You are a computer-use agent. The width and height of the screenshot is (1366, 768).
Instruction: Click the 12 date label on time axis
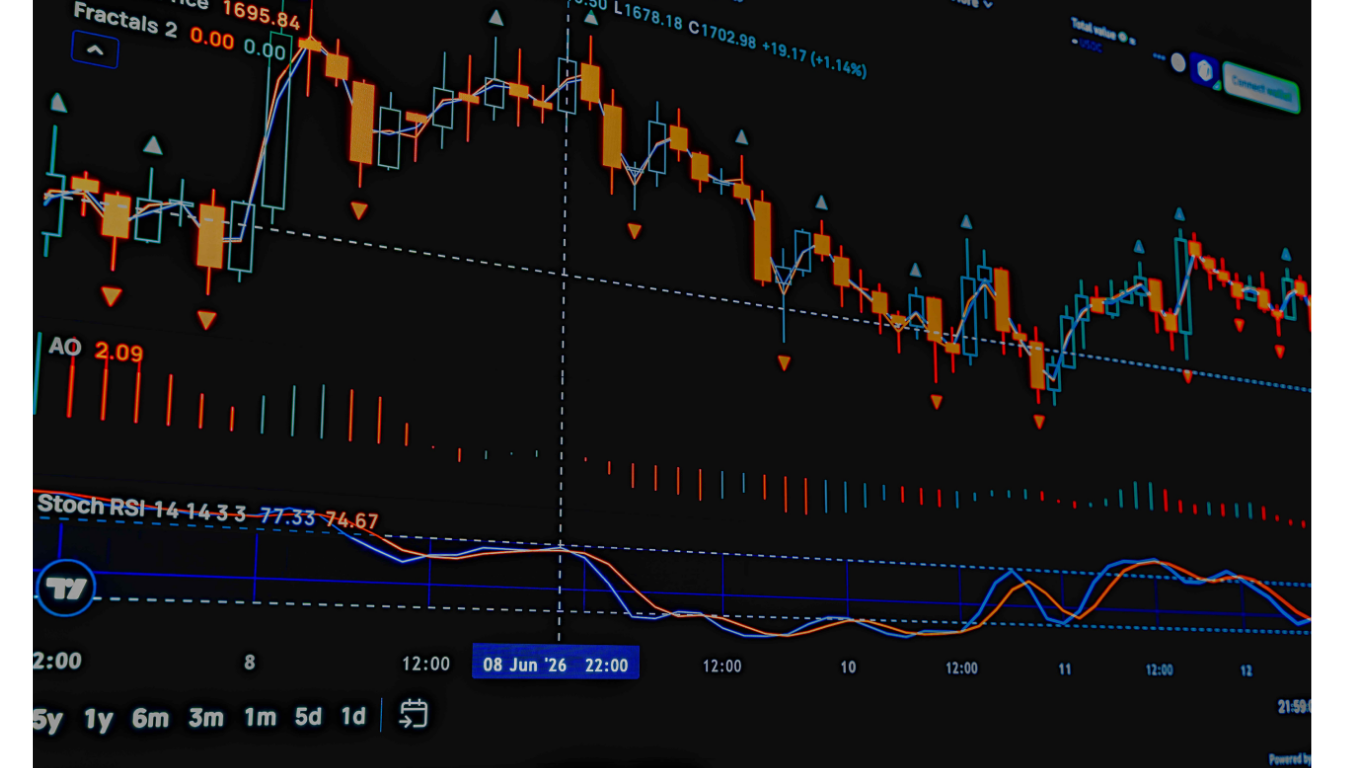click(x=1246, y=669)
